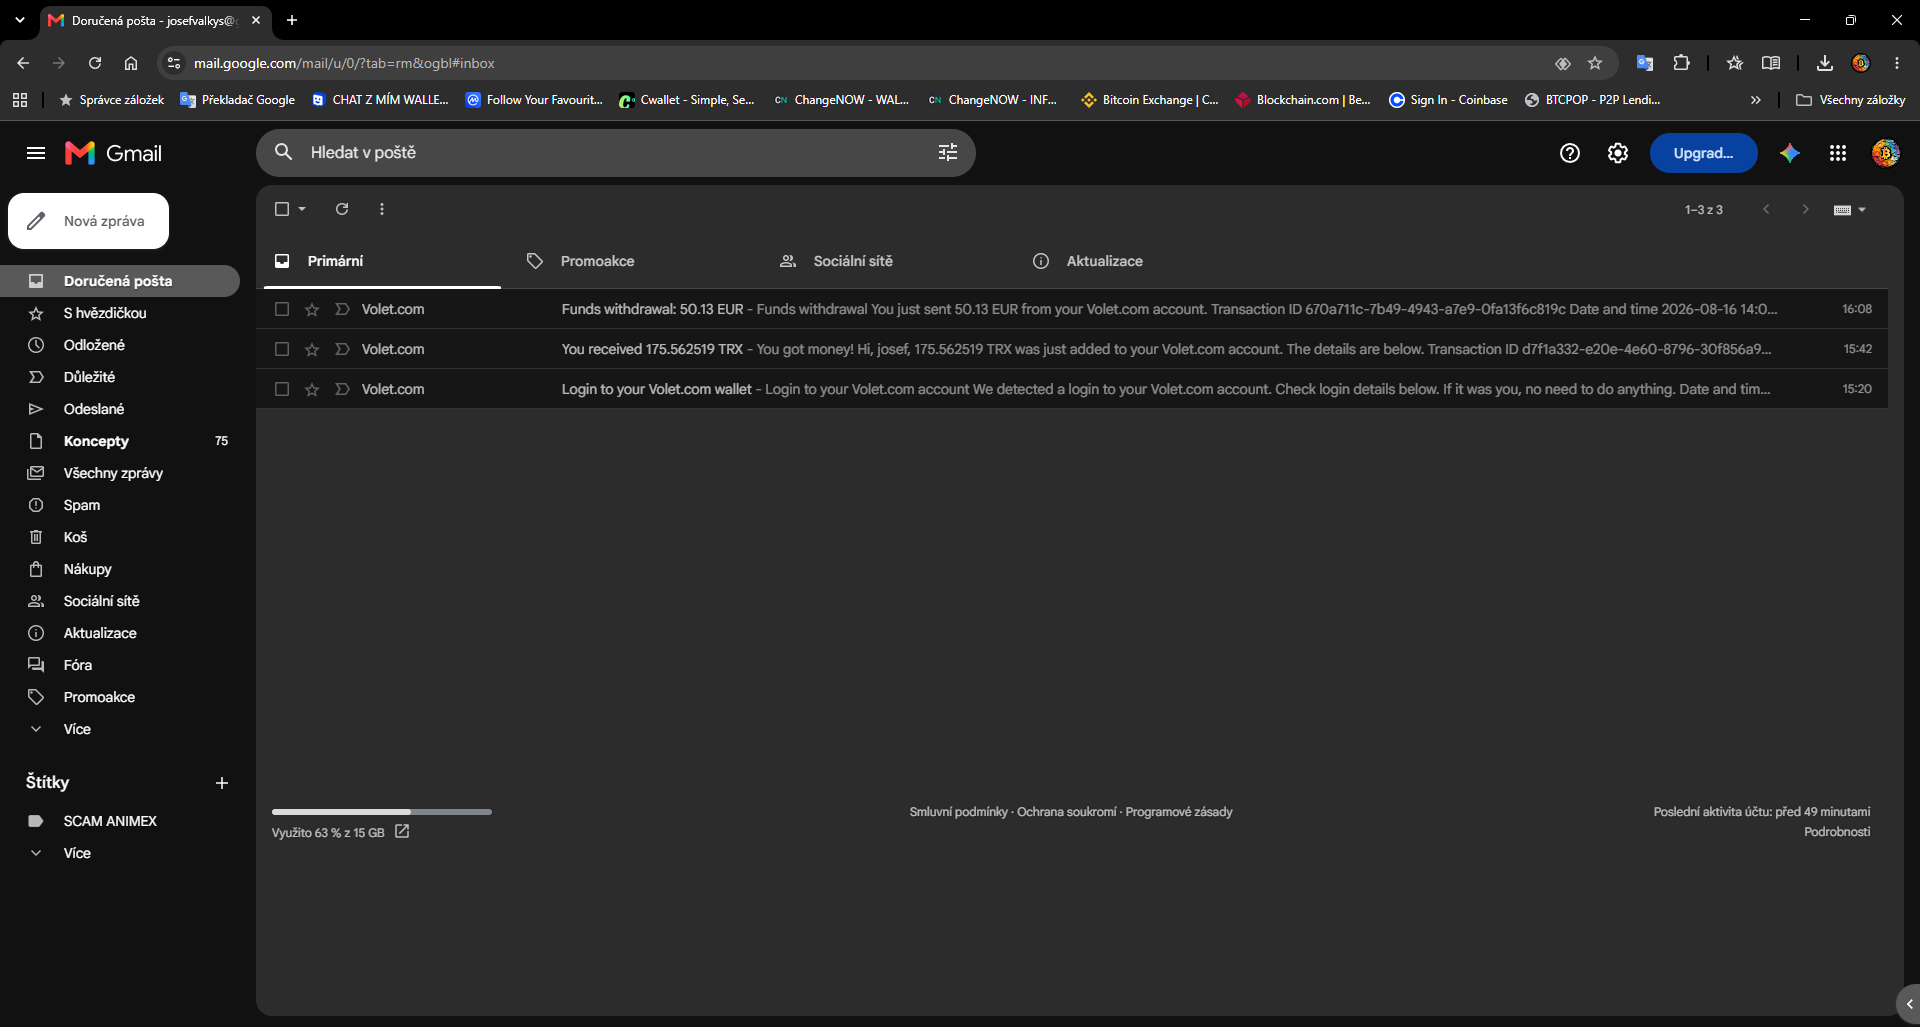
Task: Star the You received 175.562519 TRX email
Action: (x=312, y=349)
